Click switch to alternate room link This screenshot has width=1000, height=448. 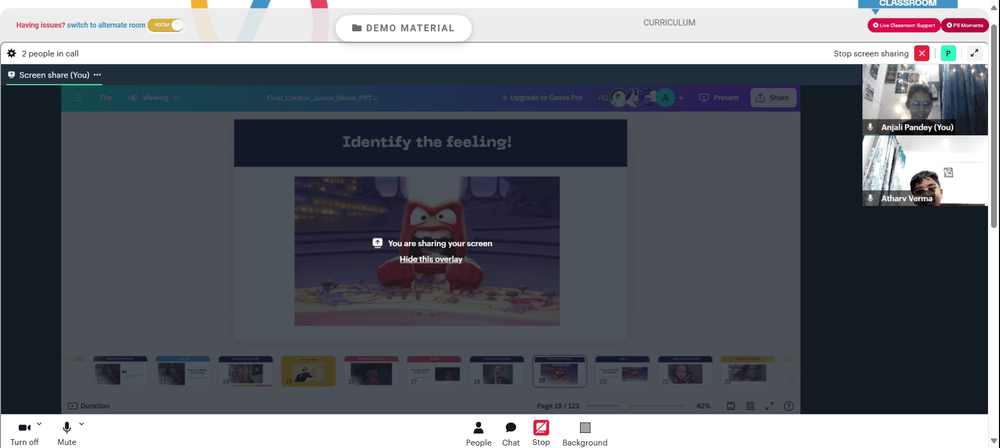coord(105,25)
